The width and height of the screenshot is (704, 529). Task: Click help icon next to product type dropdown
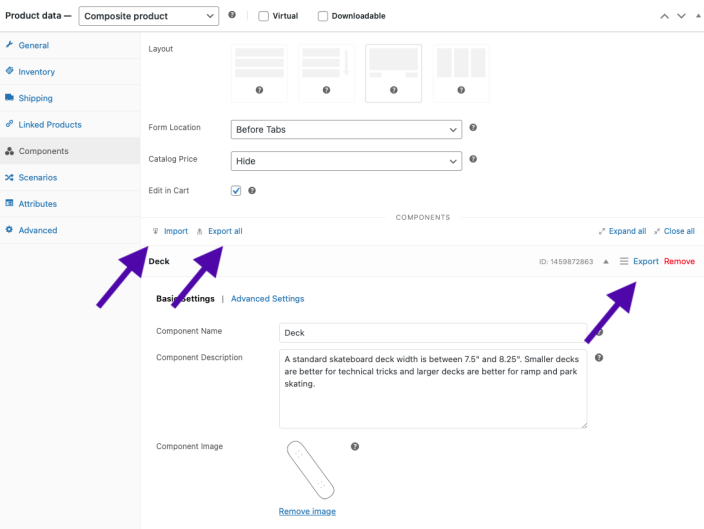coord(232,16)
